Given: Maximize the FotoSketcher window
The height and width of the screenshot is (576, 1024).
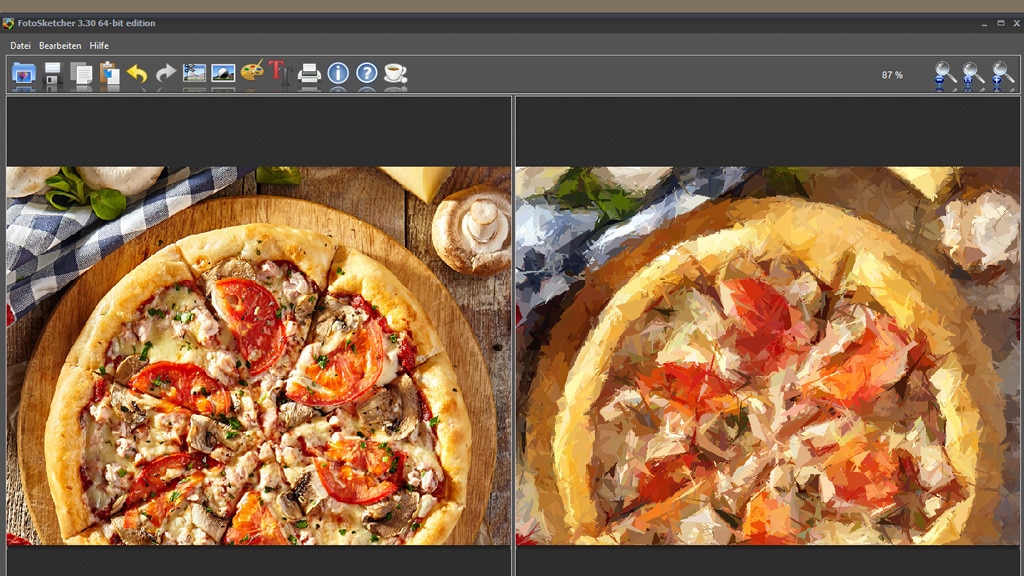Looking at the screenshot, I should [x=1000, y=23].
